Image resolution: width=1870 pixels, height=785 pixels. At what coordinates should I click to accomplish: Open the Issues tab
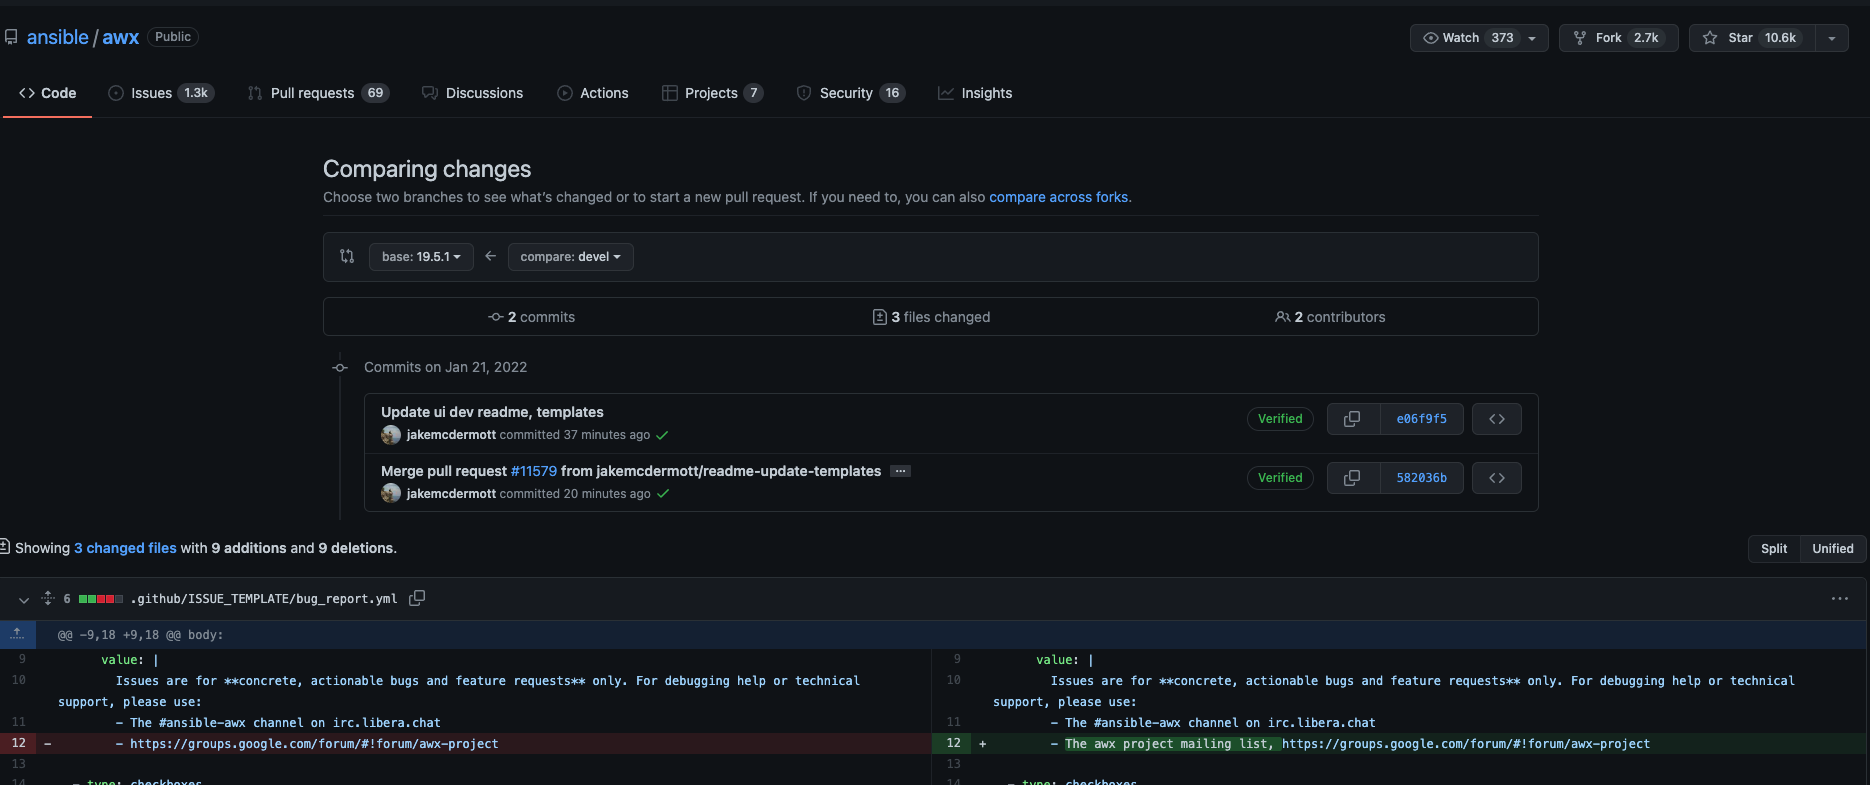tap(151, 93)
